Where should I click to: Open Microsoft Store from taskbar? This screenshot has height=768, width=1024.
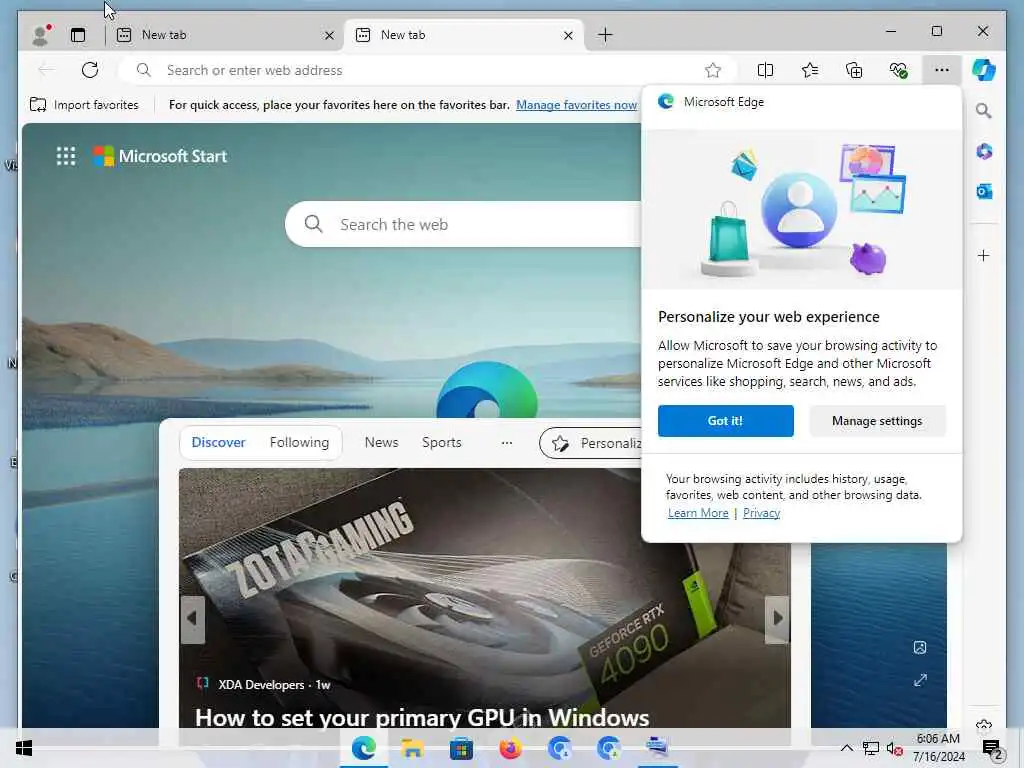[461, 748]
